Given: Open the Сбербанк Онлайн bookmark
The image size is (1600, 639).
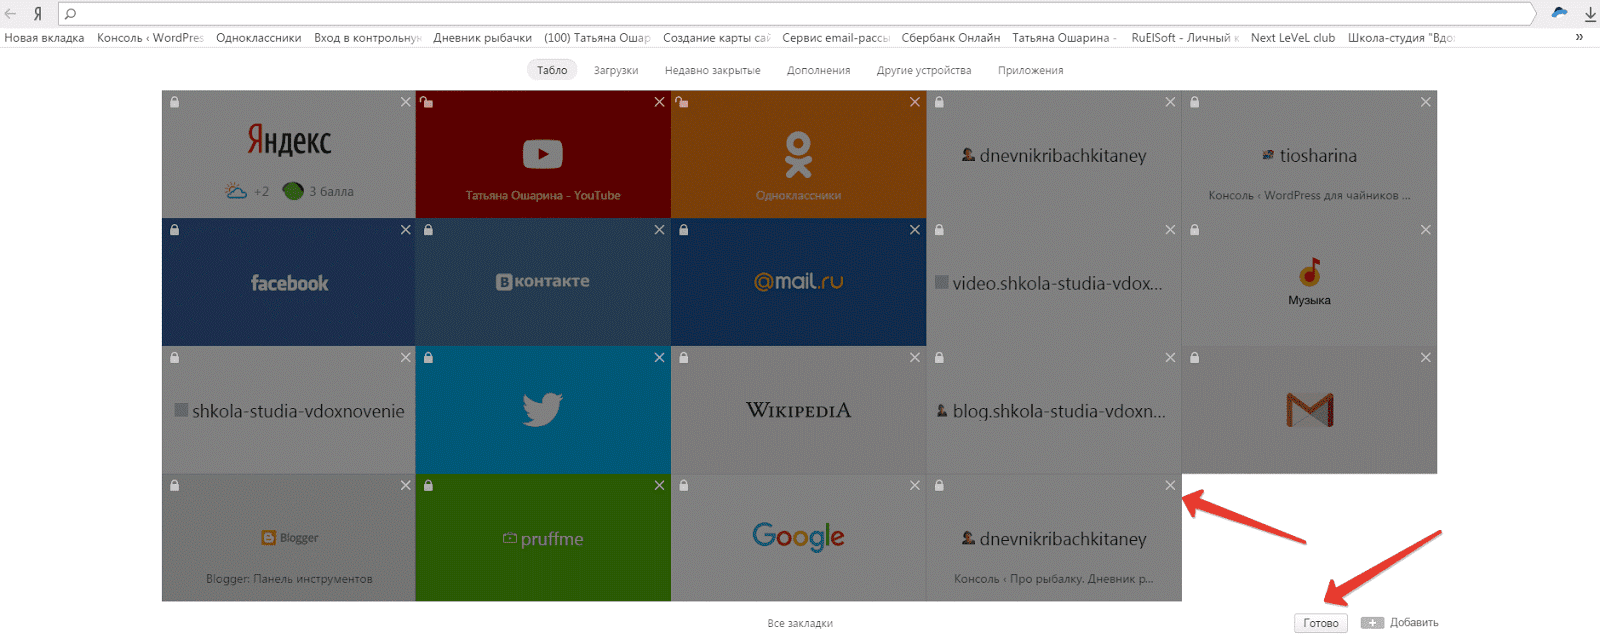Looking at the screenshot, I should click(950, 38).
